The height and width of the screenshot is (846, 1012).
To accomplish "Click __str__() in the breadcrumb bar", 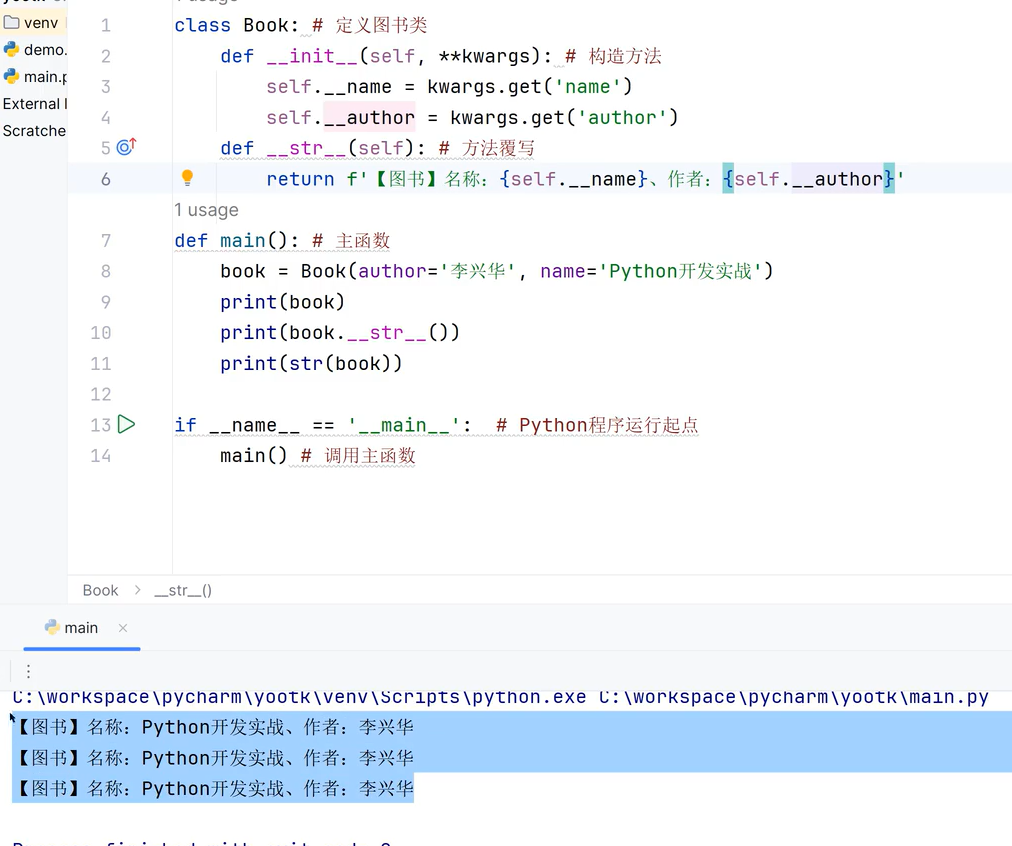I will coord(183,590).
